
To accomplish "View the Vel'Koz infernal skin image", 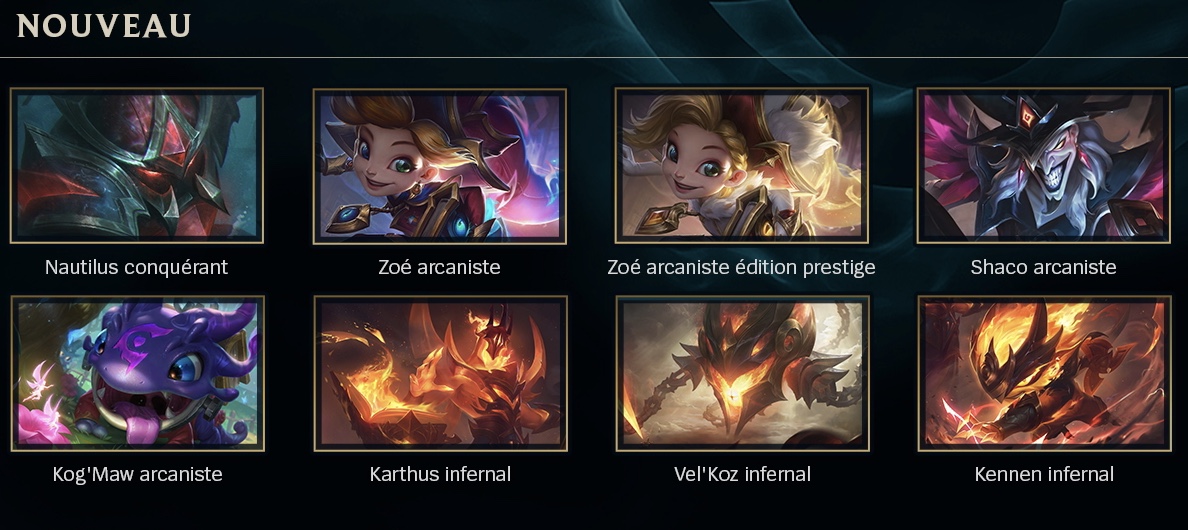I will coord(742,373).
